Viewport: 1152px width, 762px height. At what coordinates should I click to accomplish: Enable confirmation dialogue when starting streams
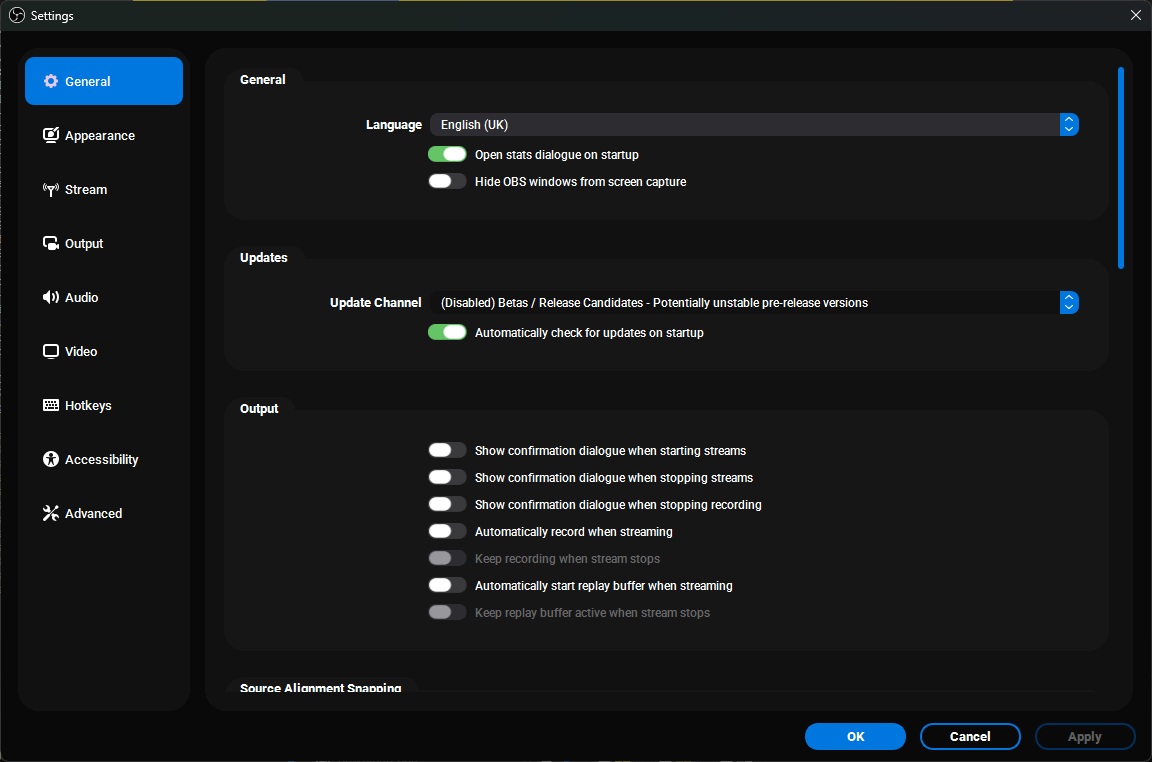[x=447, y=449]
